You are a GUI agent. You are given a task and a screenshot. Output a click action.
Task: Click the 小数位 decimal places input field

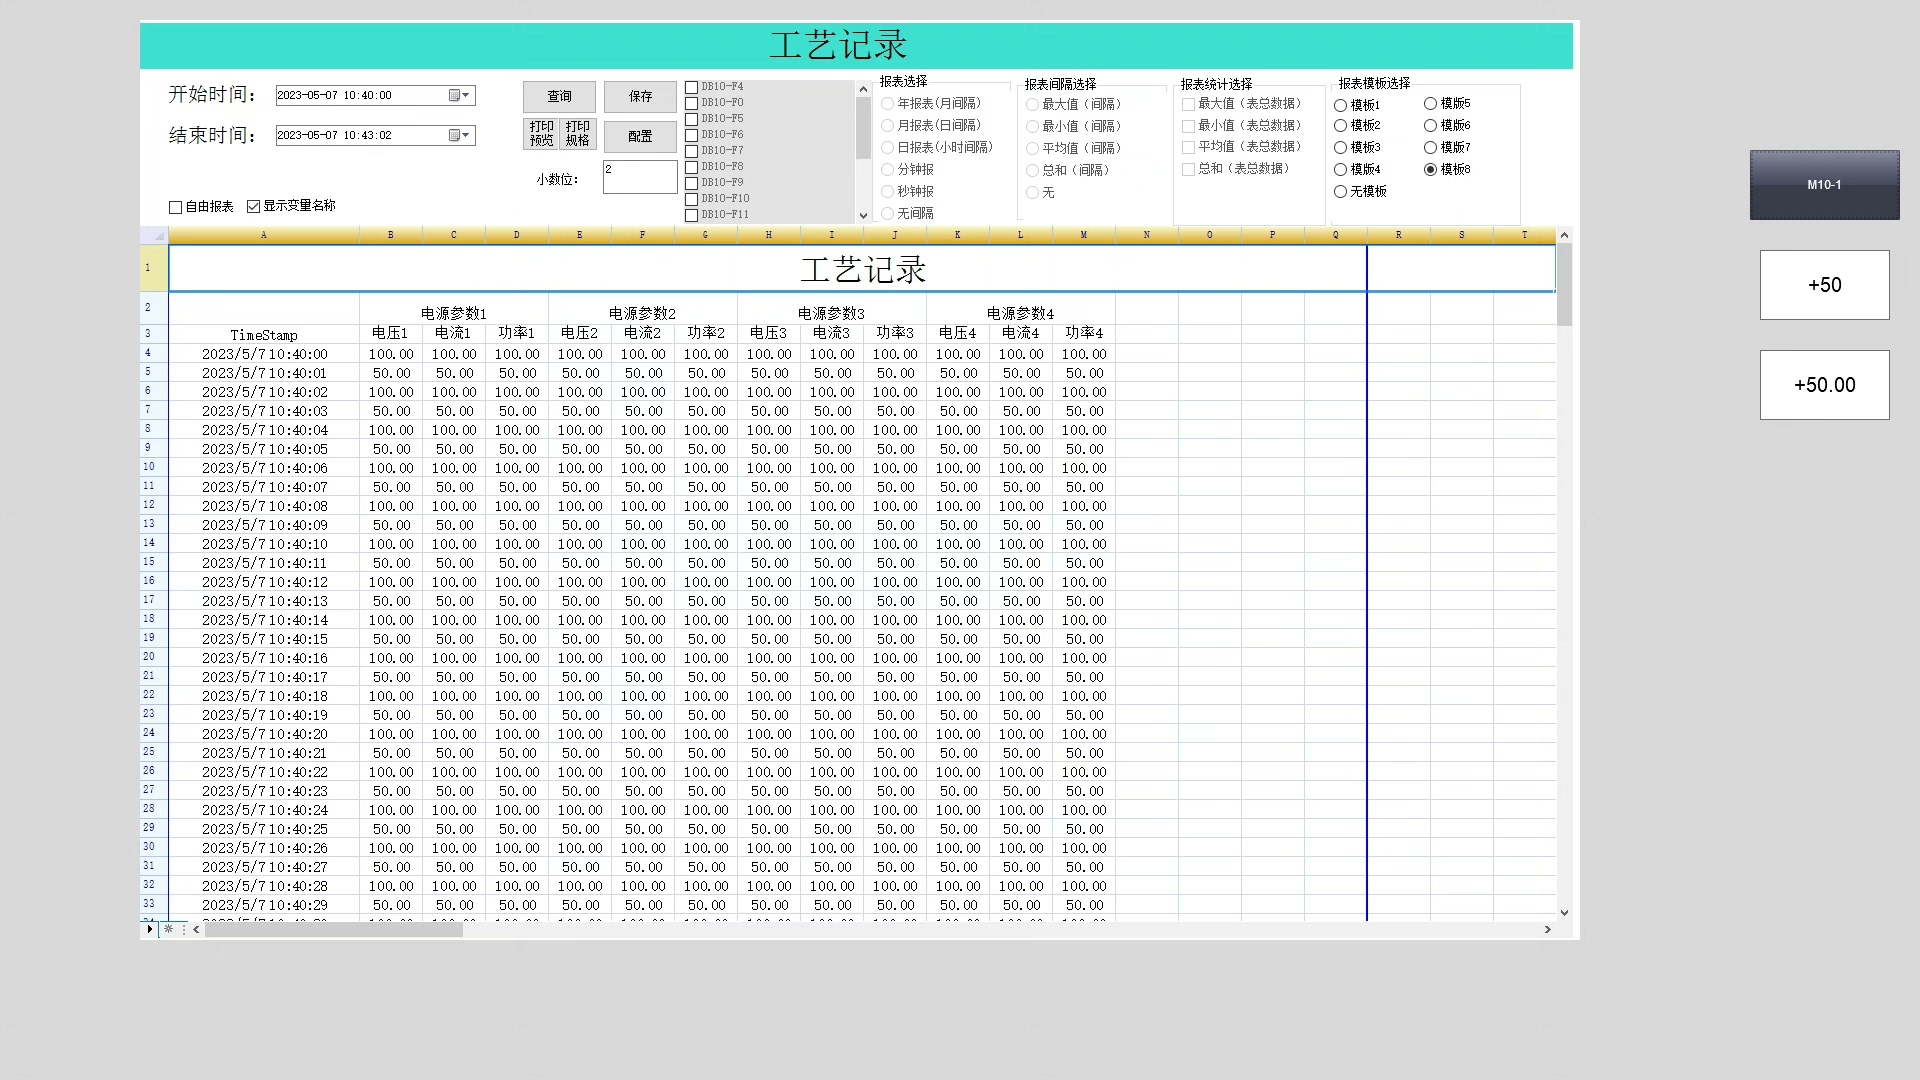tap(640, 177)
